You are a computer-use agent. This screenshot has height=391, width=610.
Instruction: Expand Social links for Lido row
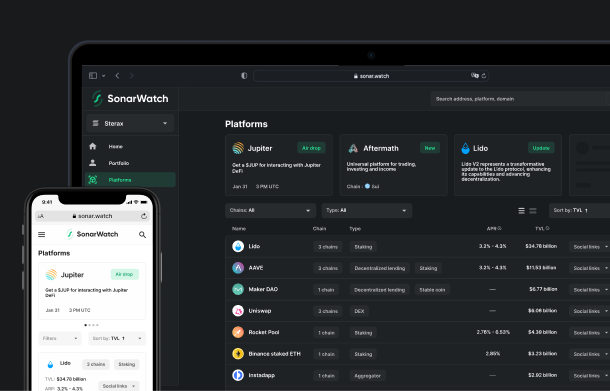click(x=590, y=247)
